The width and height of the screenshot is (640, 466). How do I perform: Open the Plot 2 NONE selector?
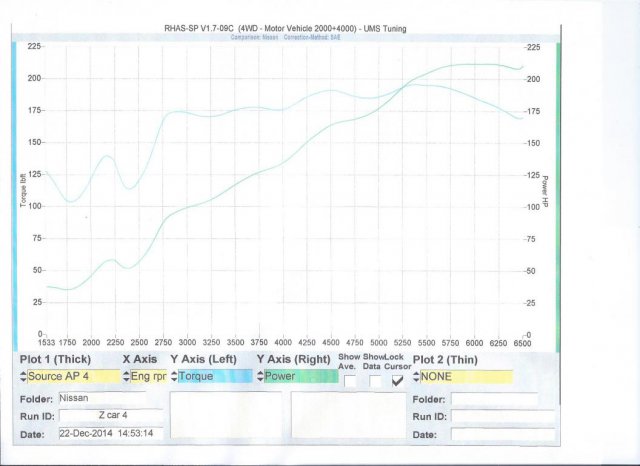click(467, 377)
